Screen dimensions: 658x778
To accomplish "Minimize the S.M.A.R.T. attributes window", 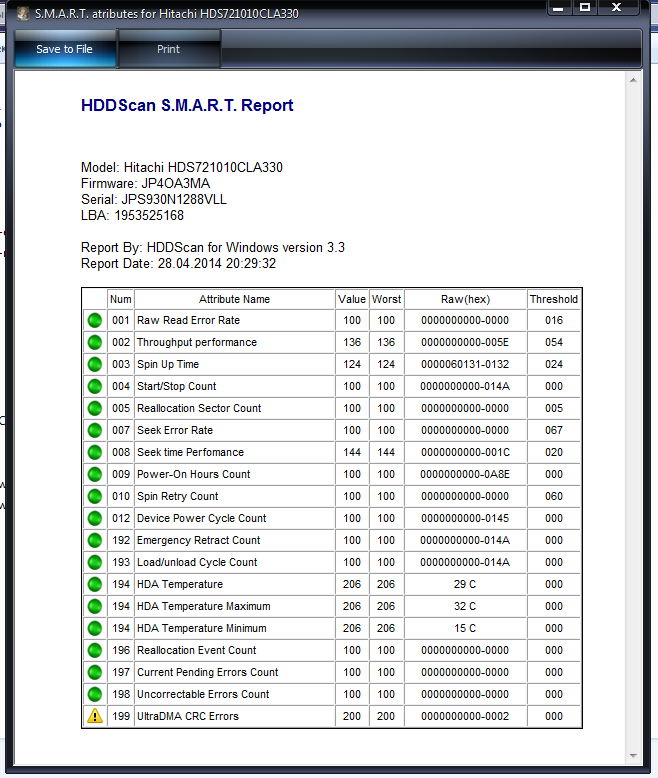I will (x=559, y=7).
